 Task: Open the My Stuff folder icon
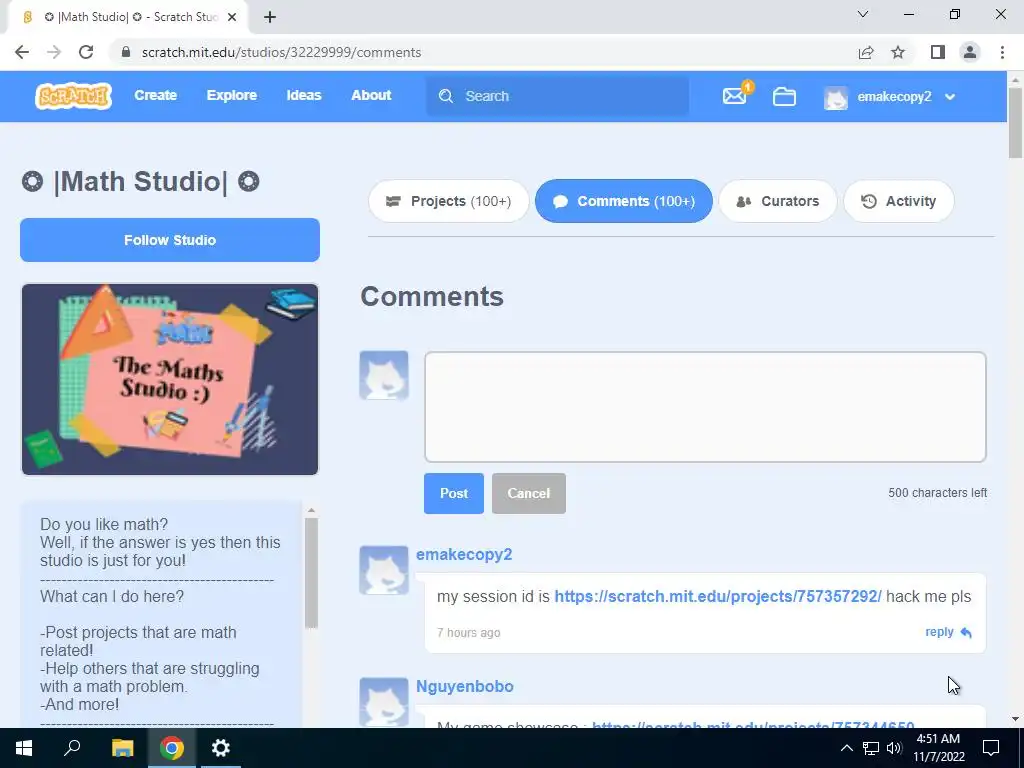pos(784,97)
